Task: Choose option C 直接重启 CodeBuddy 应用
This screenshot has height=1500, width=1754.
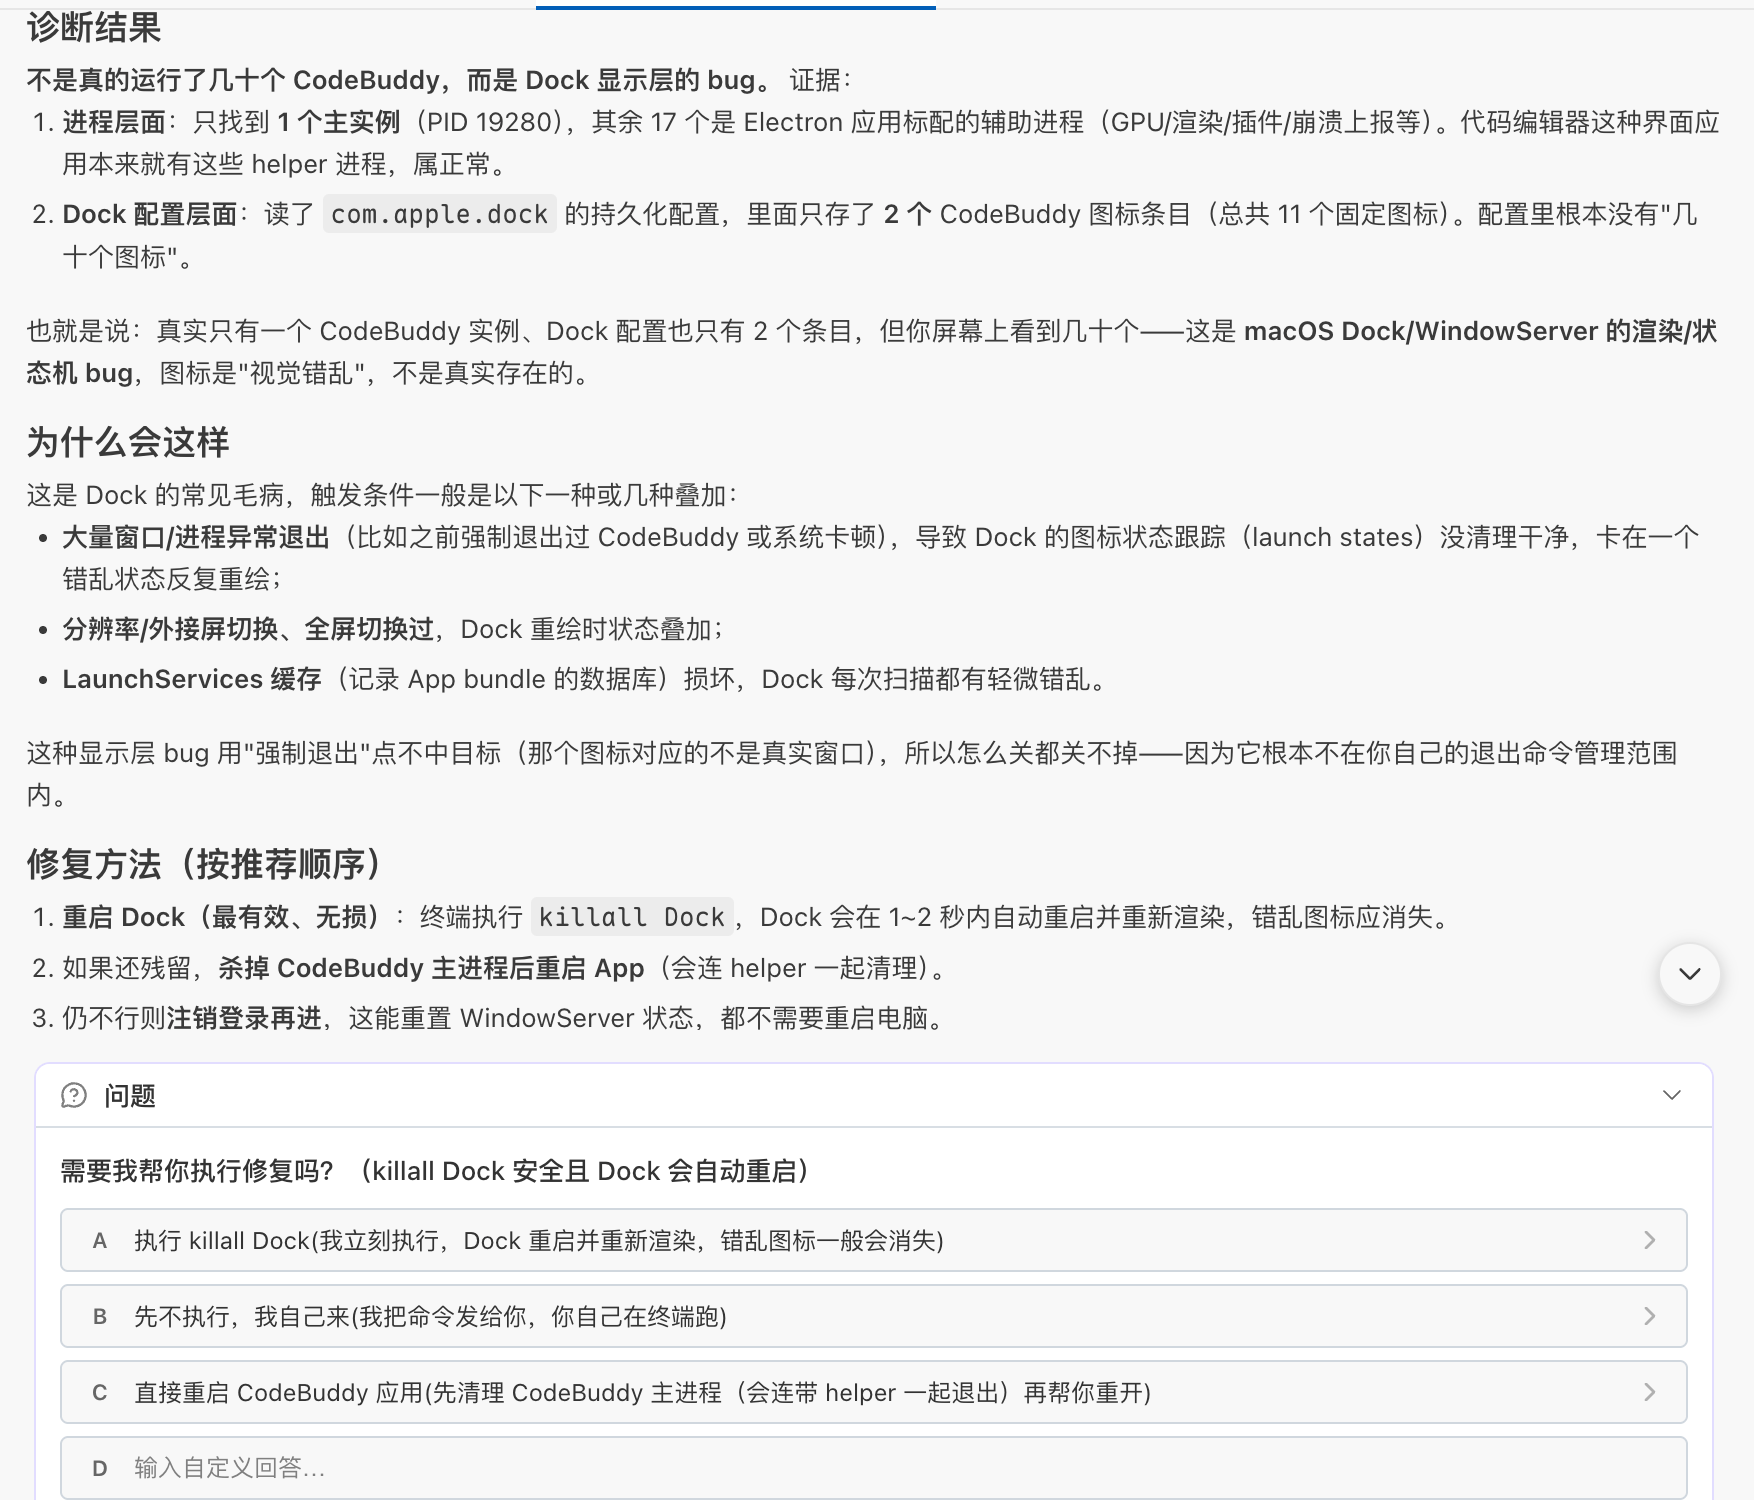Action: pyautogui.click(x=873, y=1392)
